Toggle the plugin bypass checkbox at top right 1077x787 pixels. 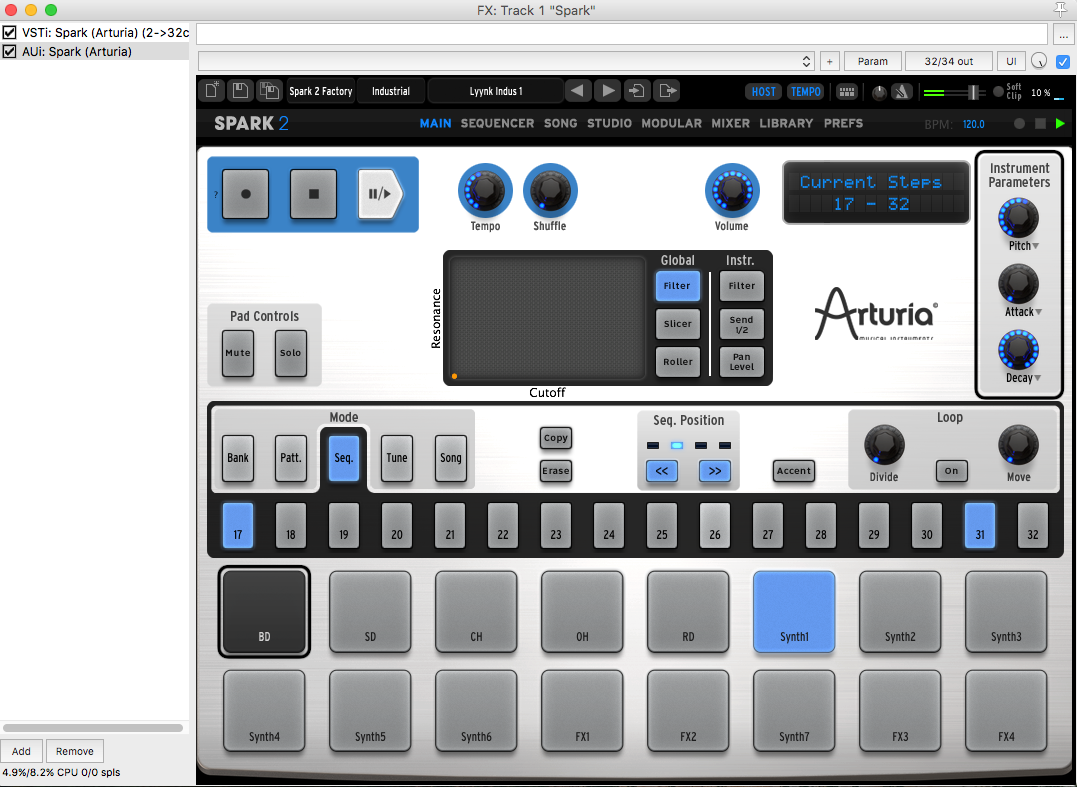1063,61
